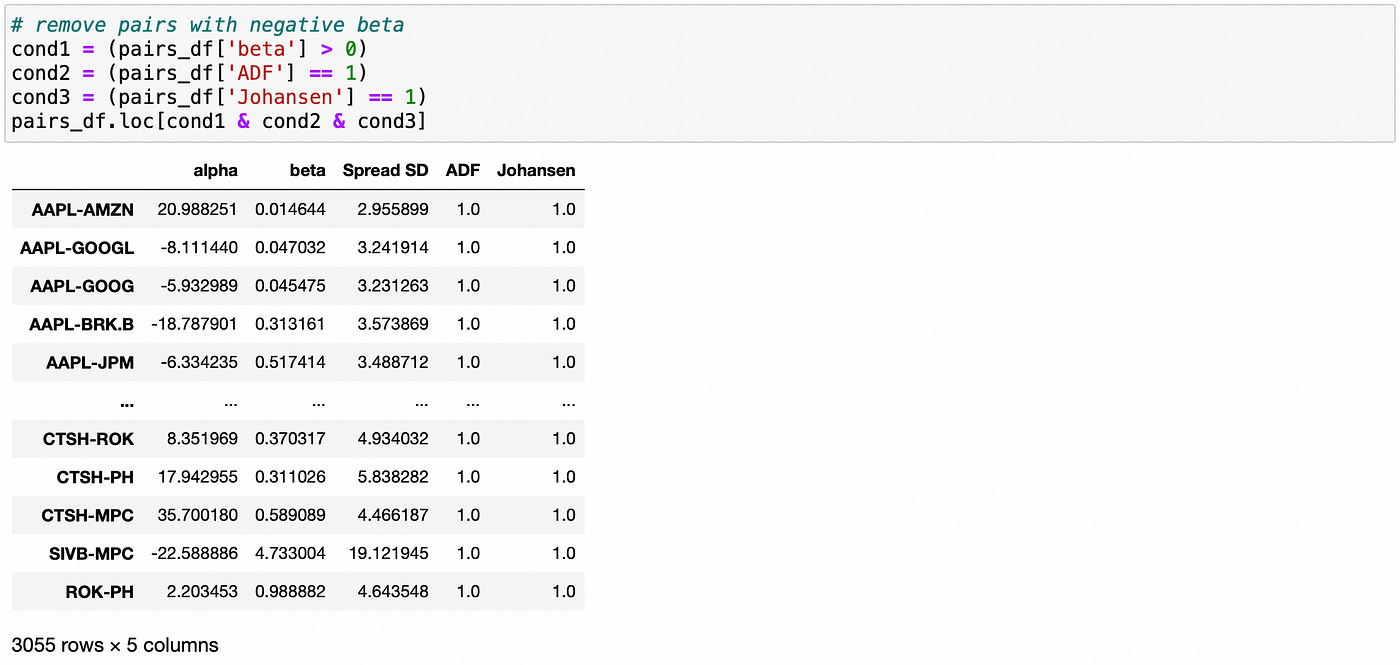Click the 'Spread SD' column header

point(385,170)
